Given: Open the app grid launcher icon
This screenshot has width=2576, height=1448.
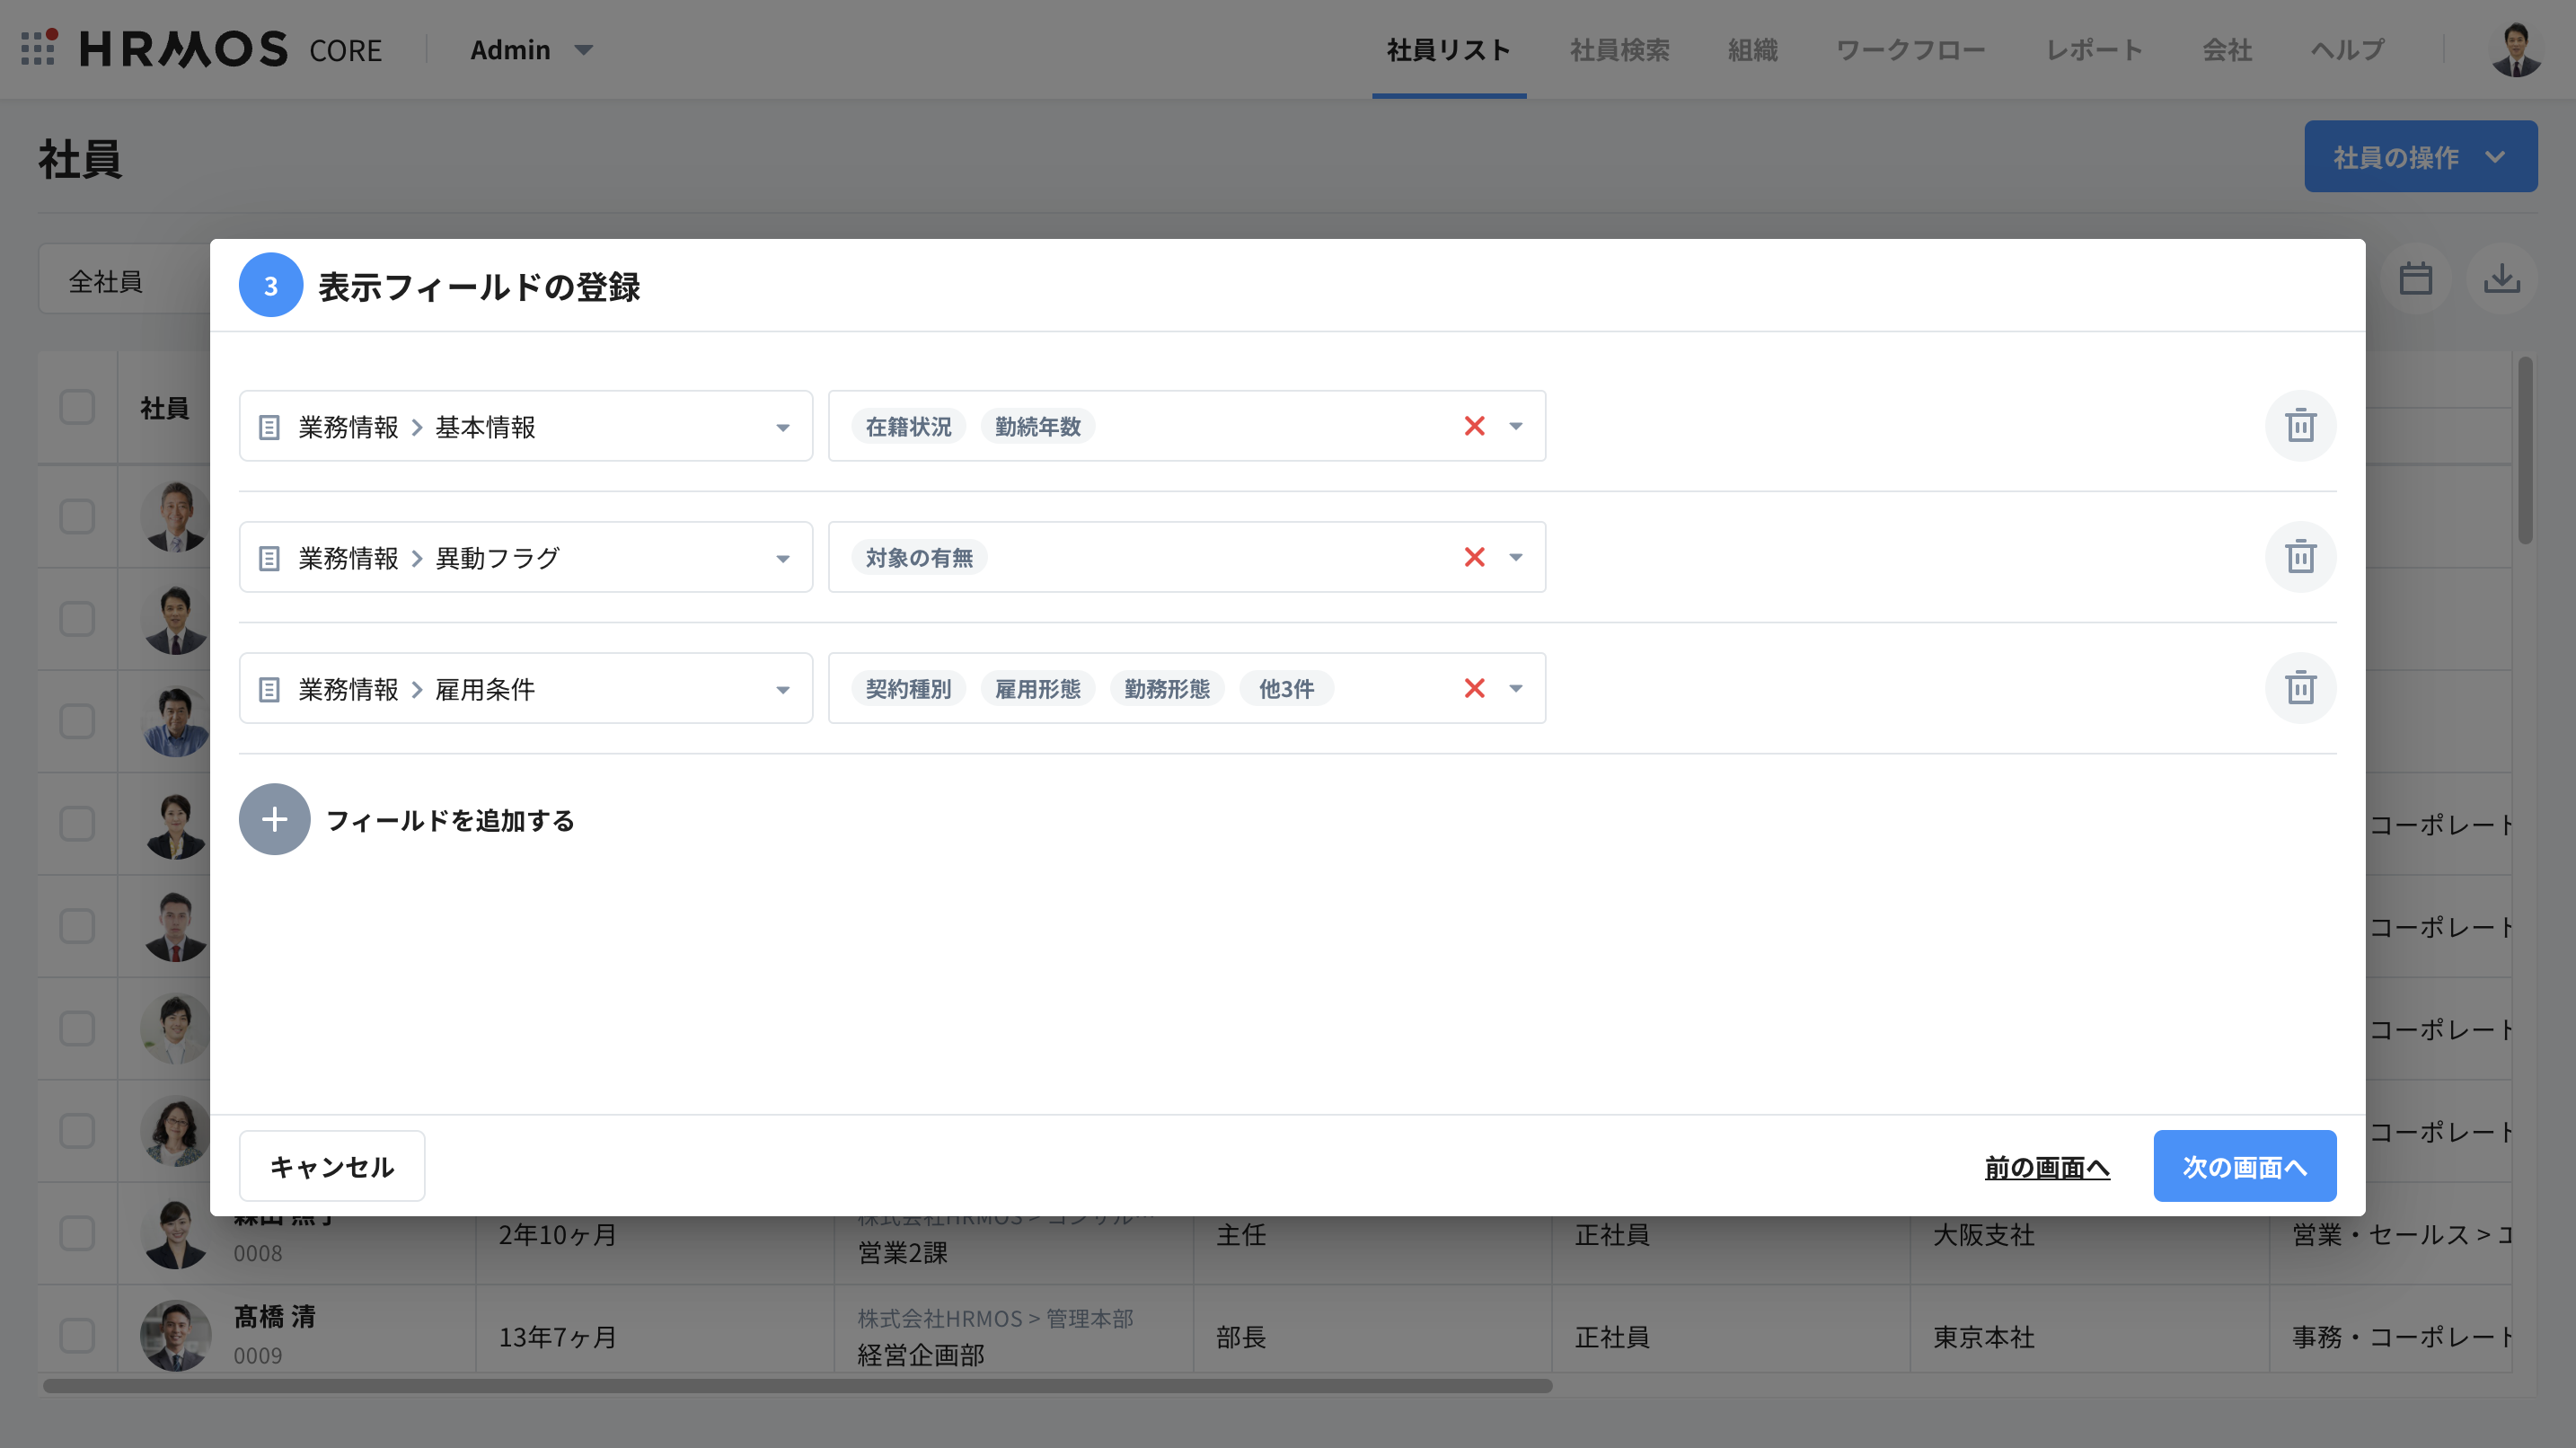Looking at the screenshot, I should point(38,48).
